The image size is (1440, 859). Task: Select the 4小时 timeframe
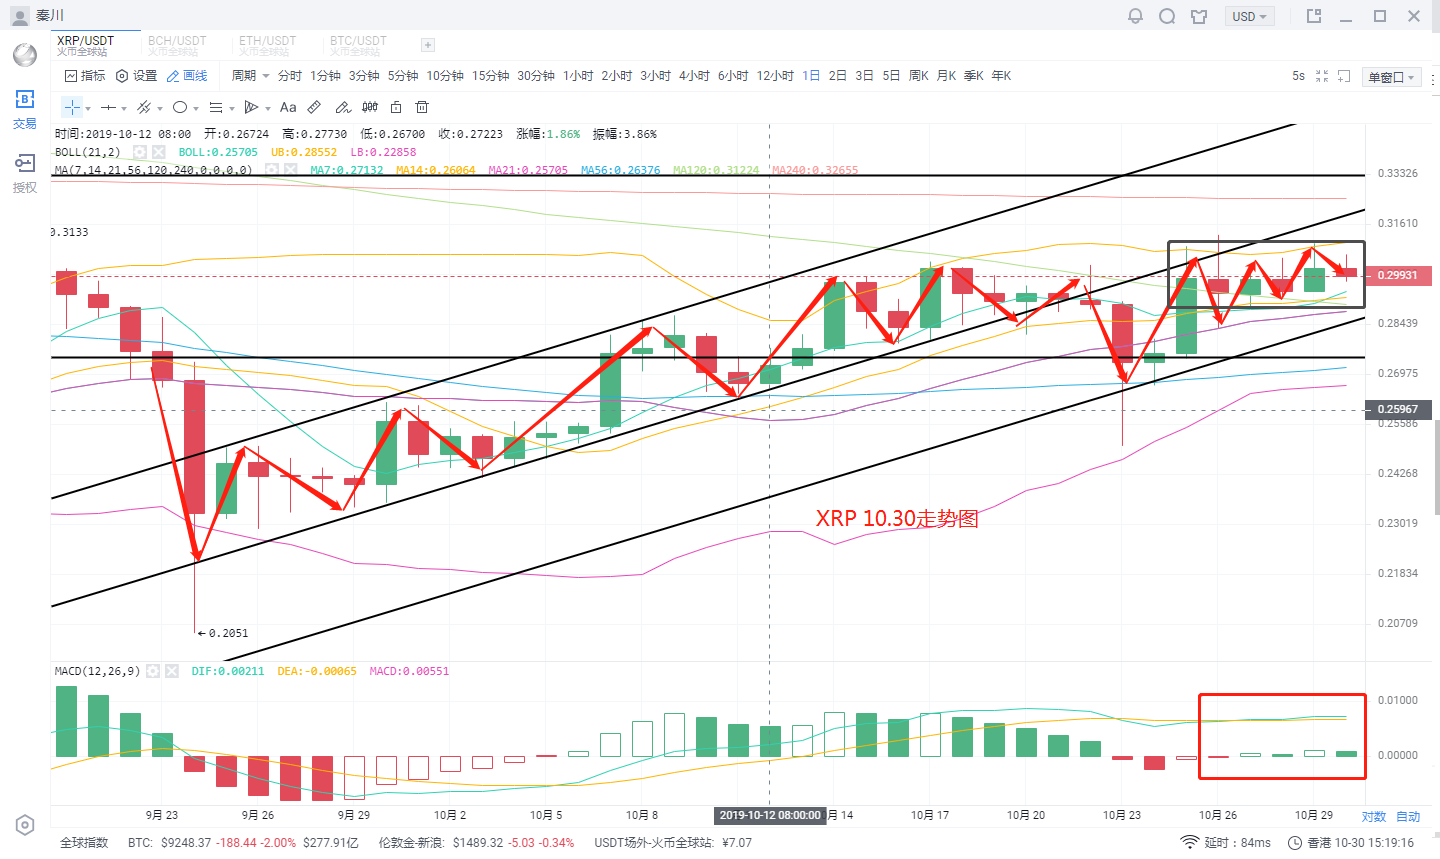tap(694, 76)
